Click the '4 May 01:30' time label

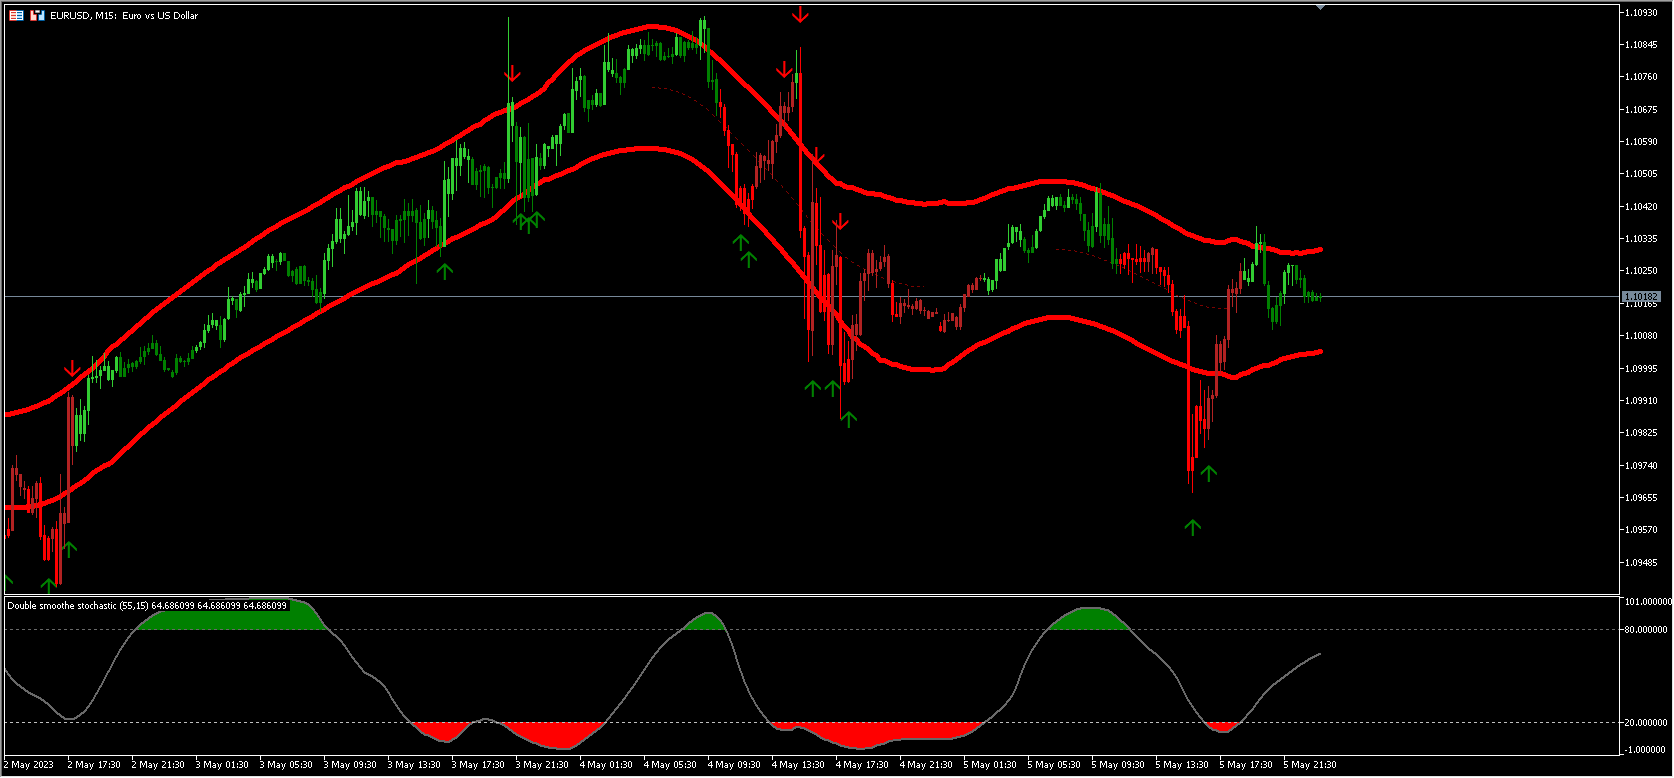[x=606, y=765]
